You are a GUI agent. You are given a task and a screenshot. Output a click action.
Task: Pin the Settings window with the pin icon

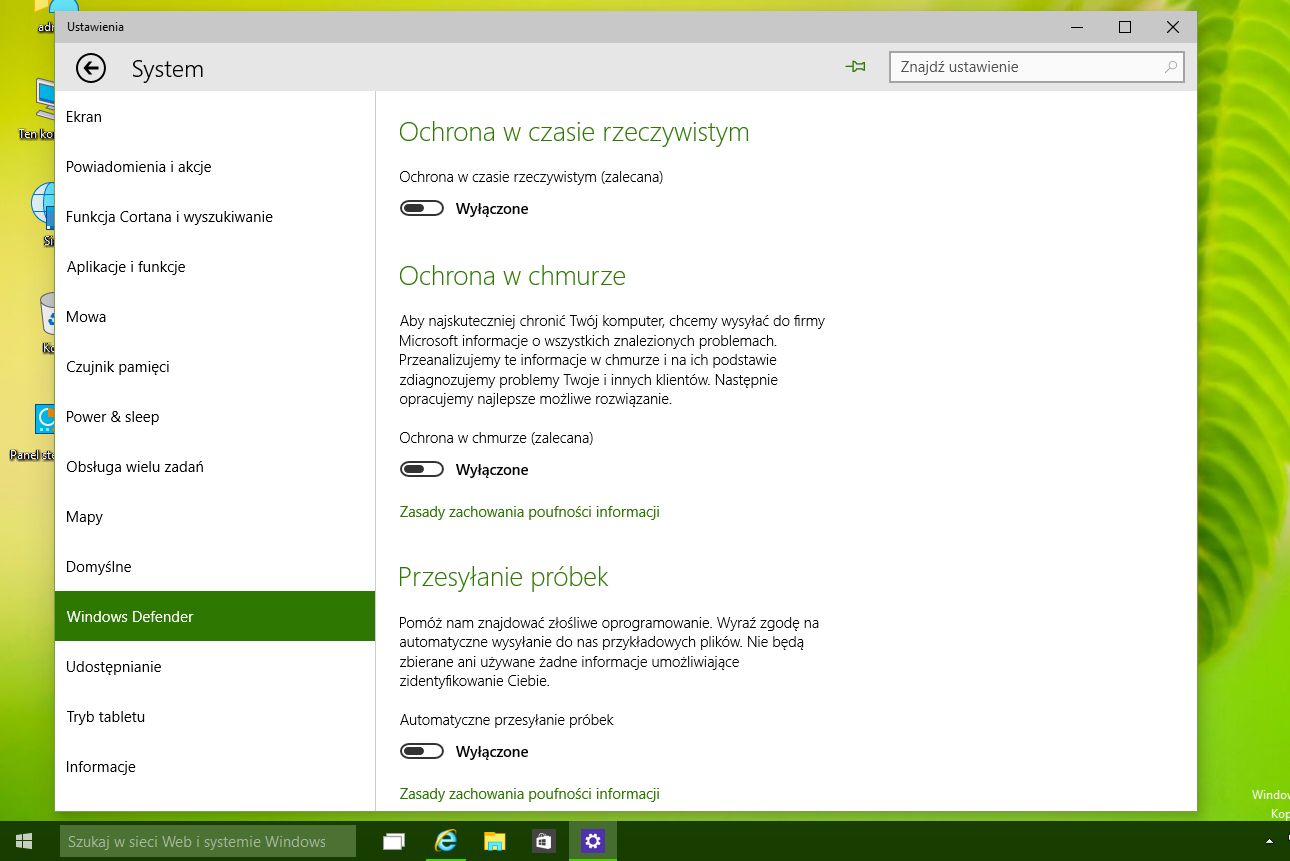pos(855,66)
